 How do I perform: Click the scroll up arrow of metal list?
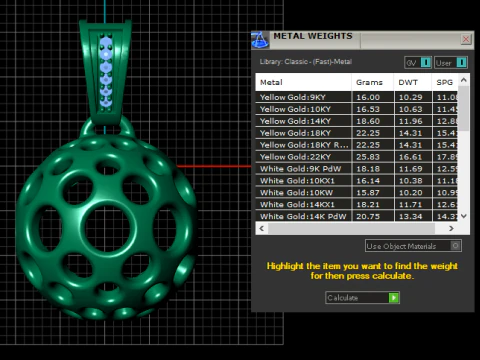tap(464, 80)
